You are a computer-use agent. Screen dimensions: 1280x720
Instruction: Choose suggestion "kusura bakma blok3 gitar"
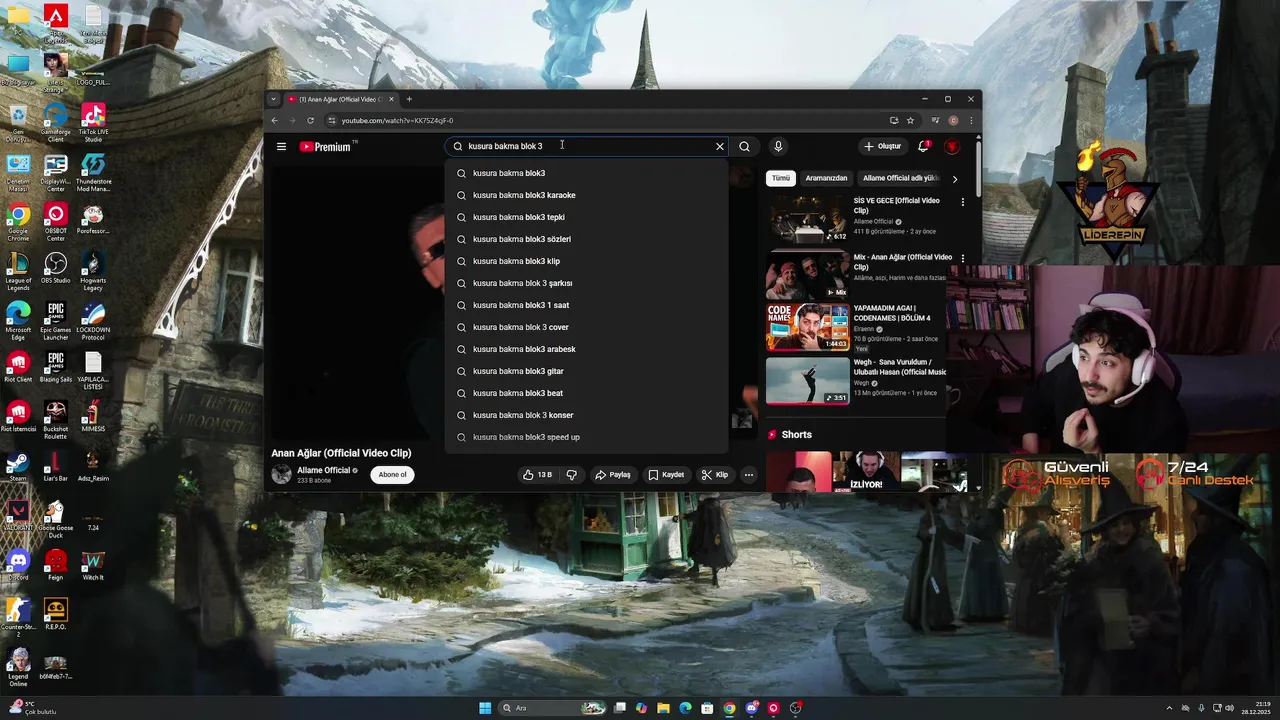[x=587, y=371]
